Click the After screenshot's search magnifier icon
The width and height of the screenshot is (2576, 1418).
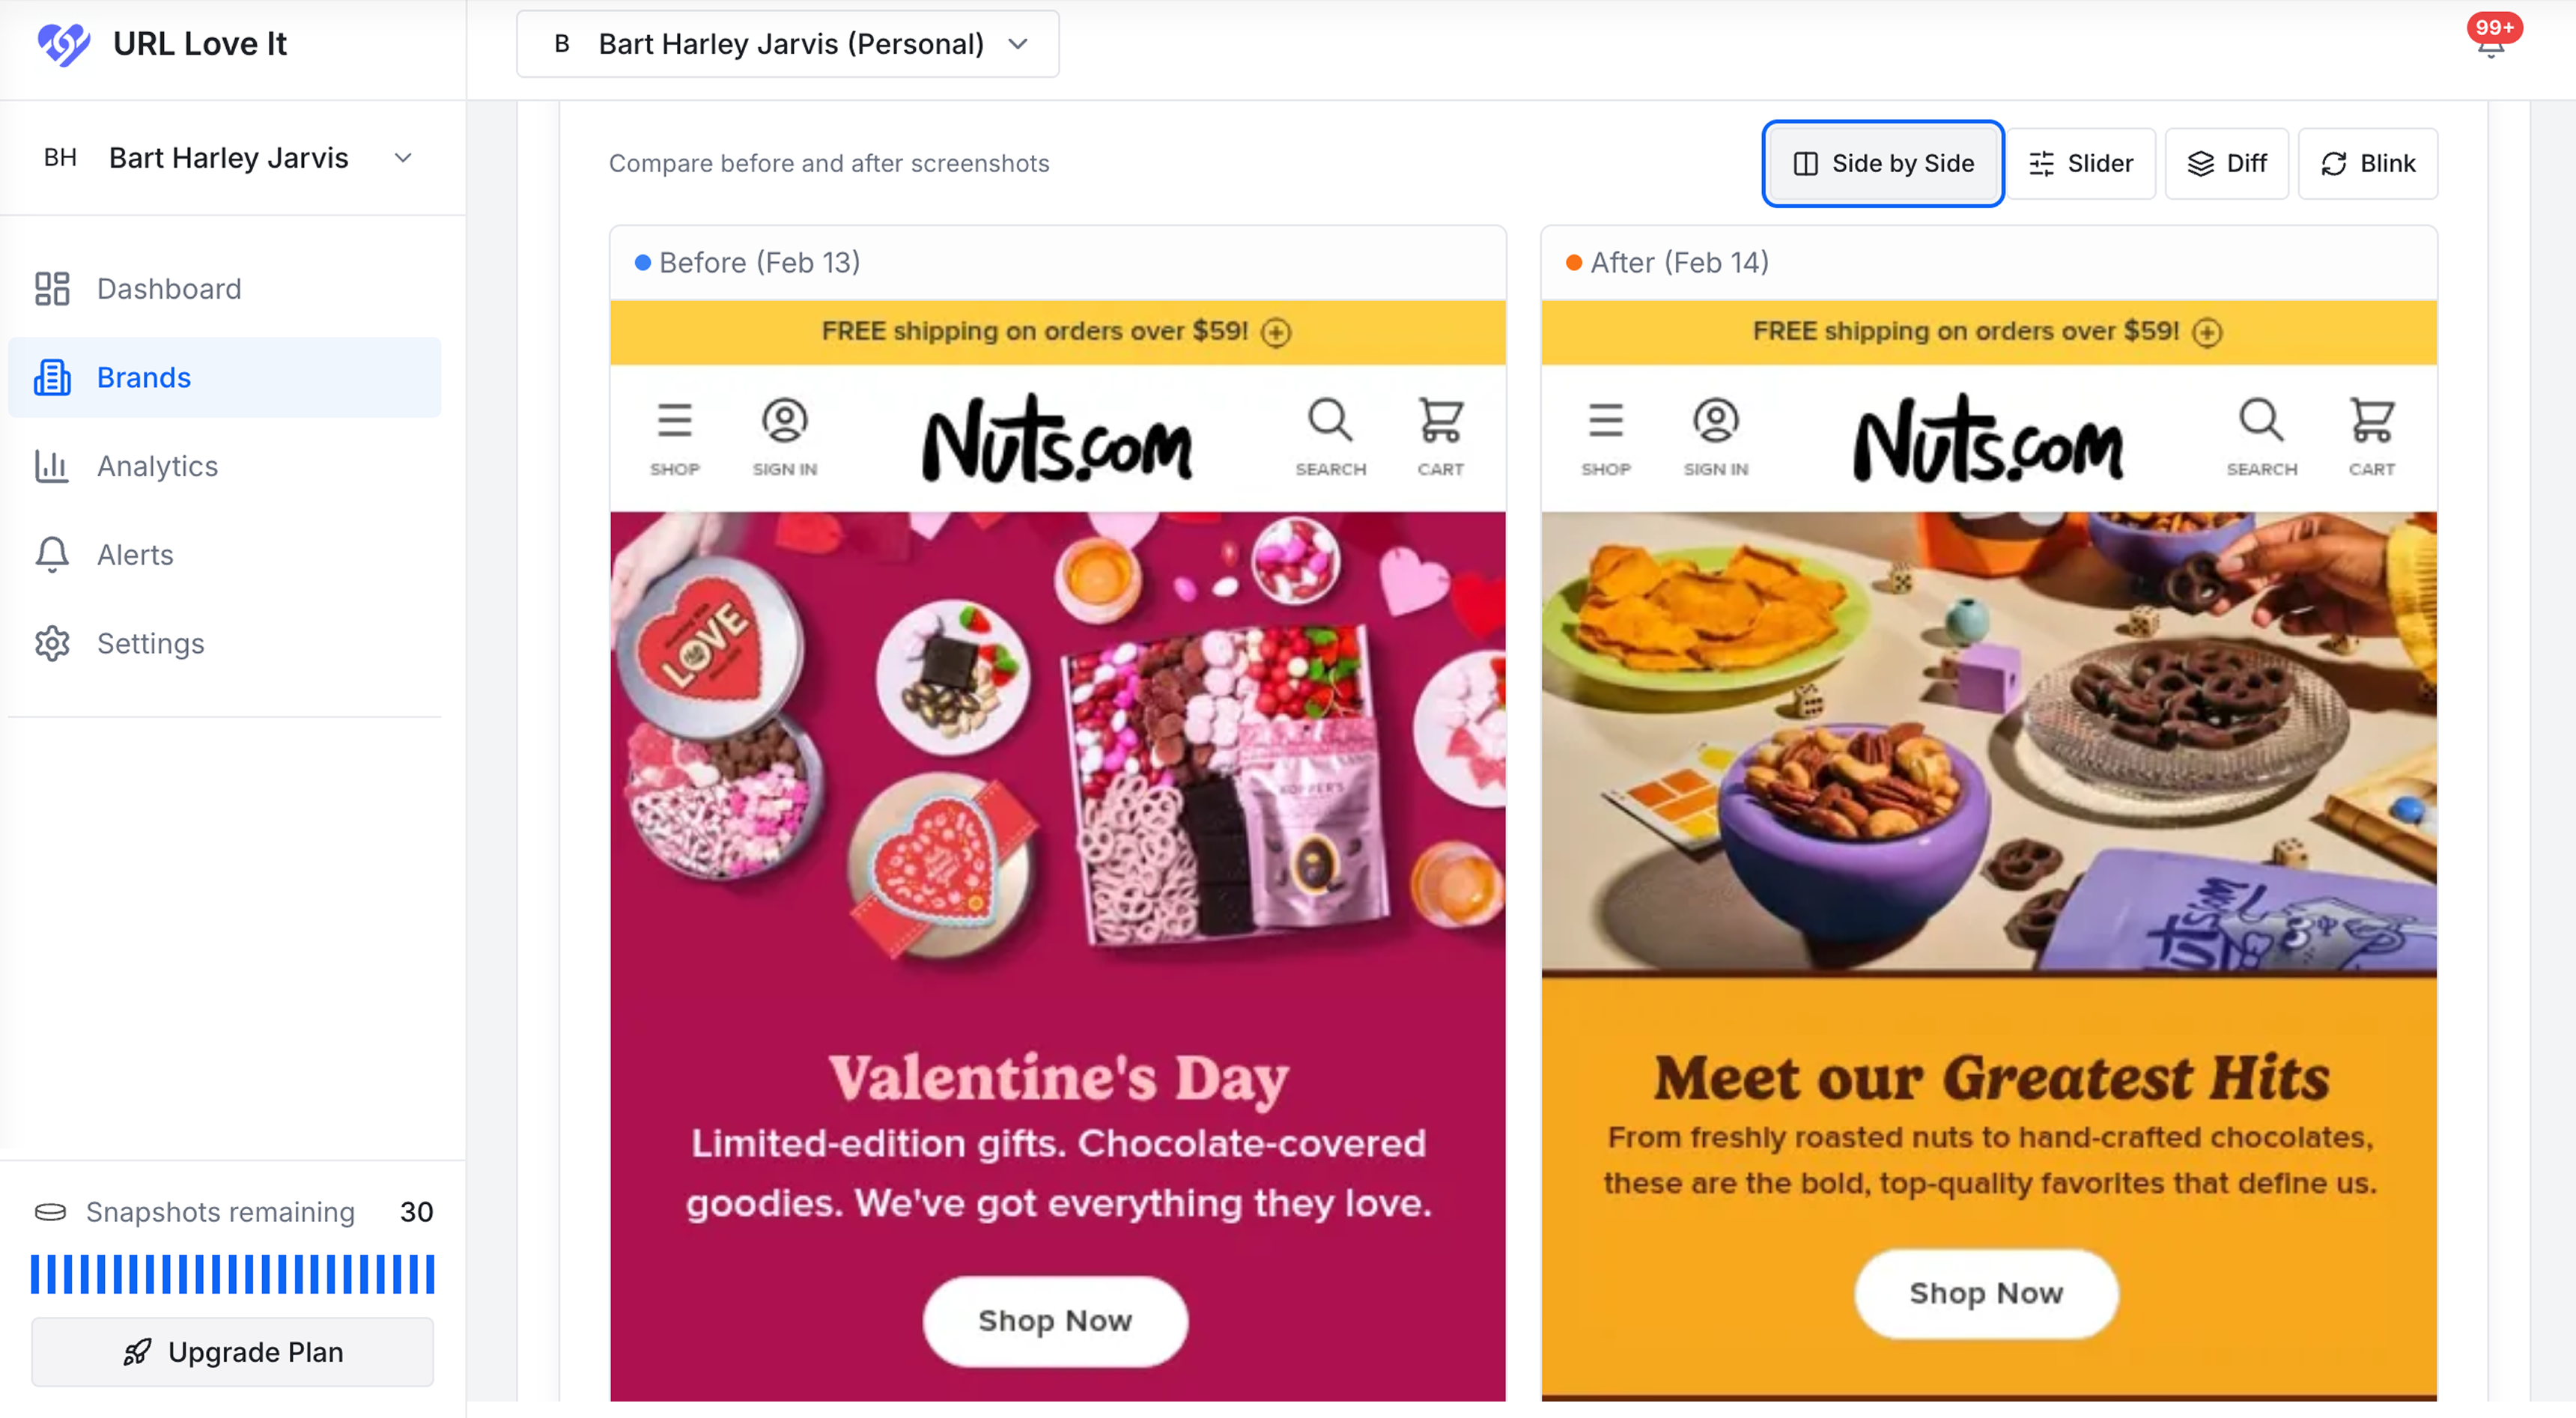pos(2261,422)
